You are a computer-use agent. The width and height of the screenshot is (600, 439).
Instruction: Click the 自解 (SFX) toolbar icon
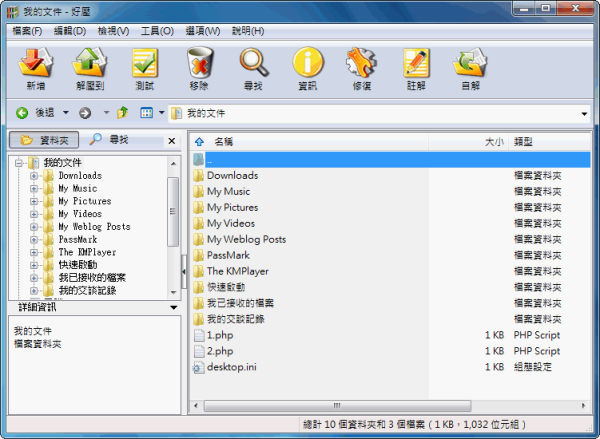coord(470,62)
